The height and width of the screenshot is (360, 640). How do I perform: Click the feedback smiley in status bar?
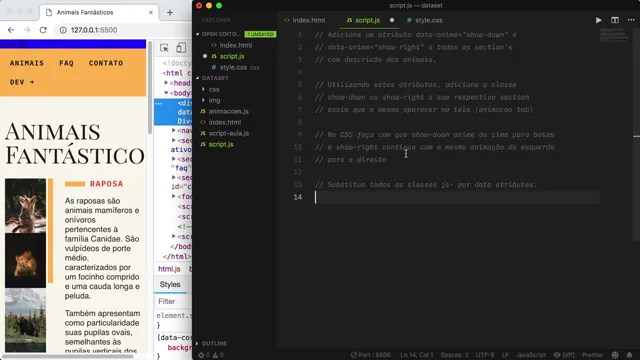click(615, 355)
